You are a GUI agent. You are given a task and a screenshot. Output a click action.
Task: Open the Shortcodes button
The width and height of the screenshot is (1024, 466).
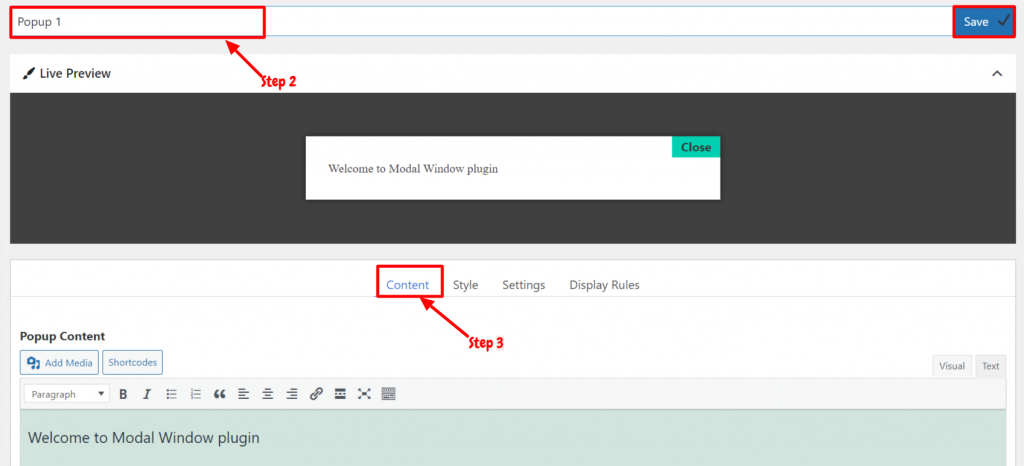[x=133, y=362]
